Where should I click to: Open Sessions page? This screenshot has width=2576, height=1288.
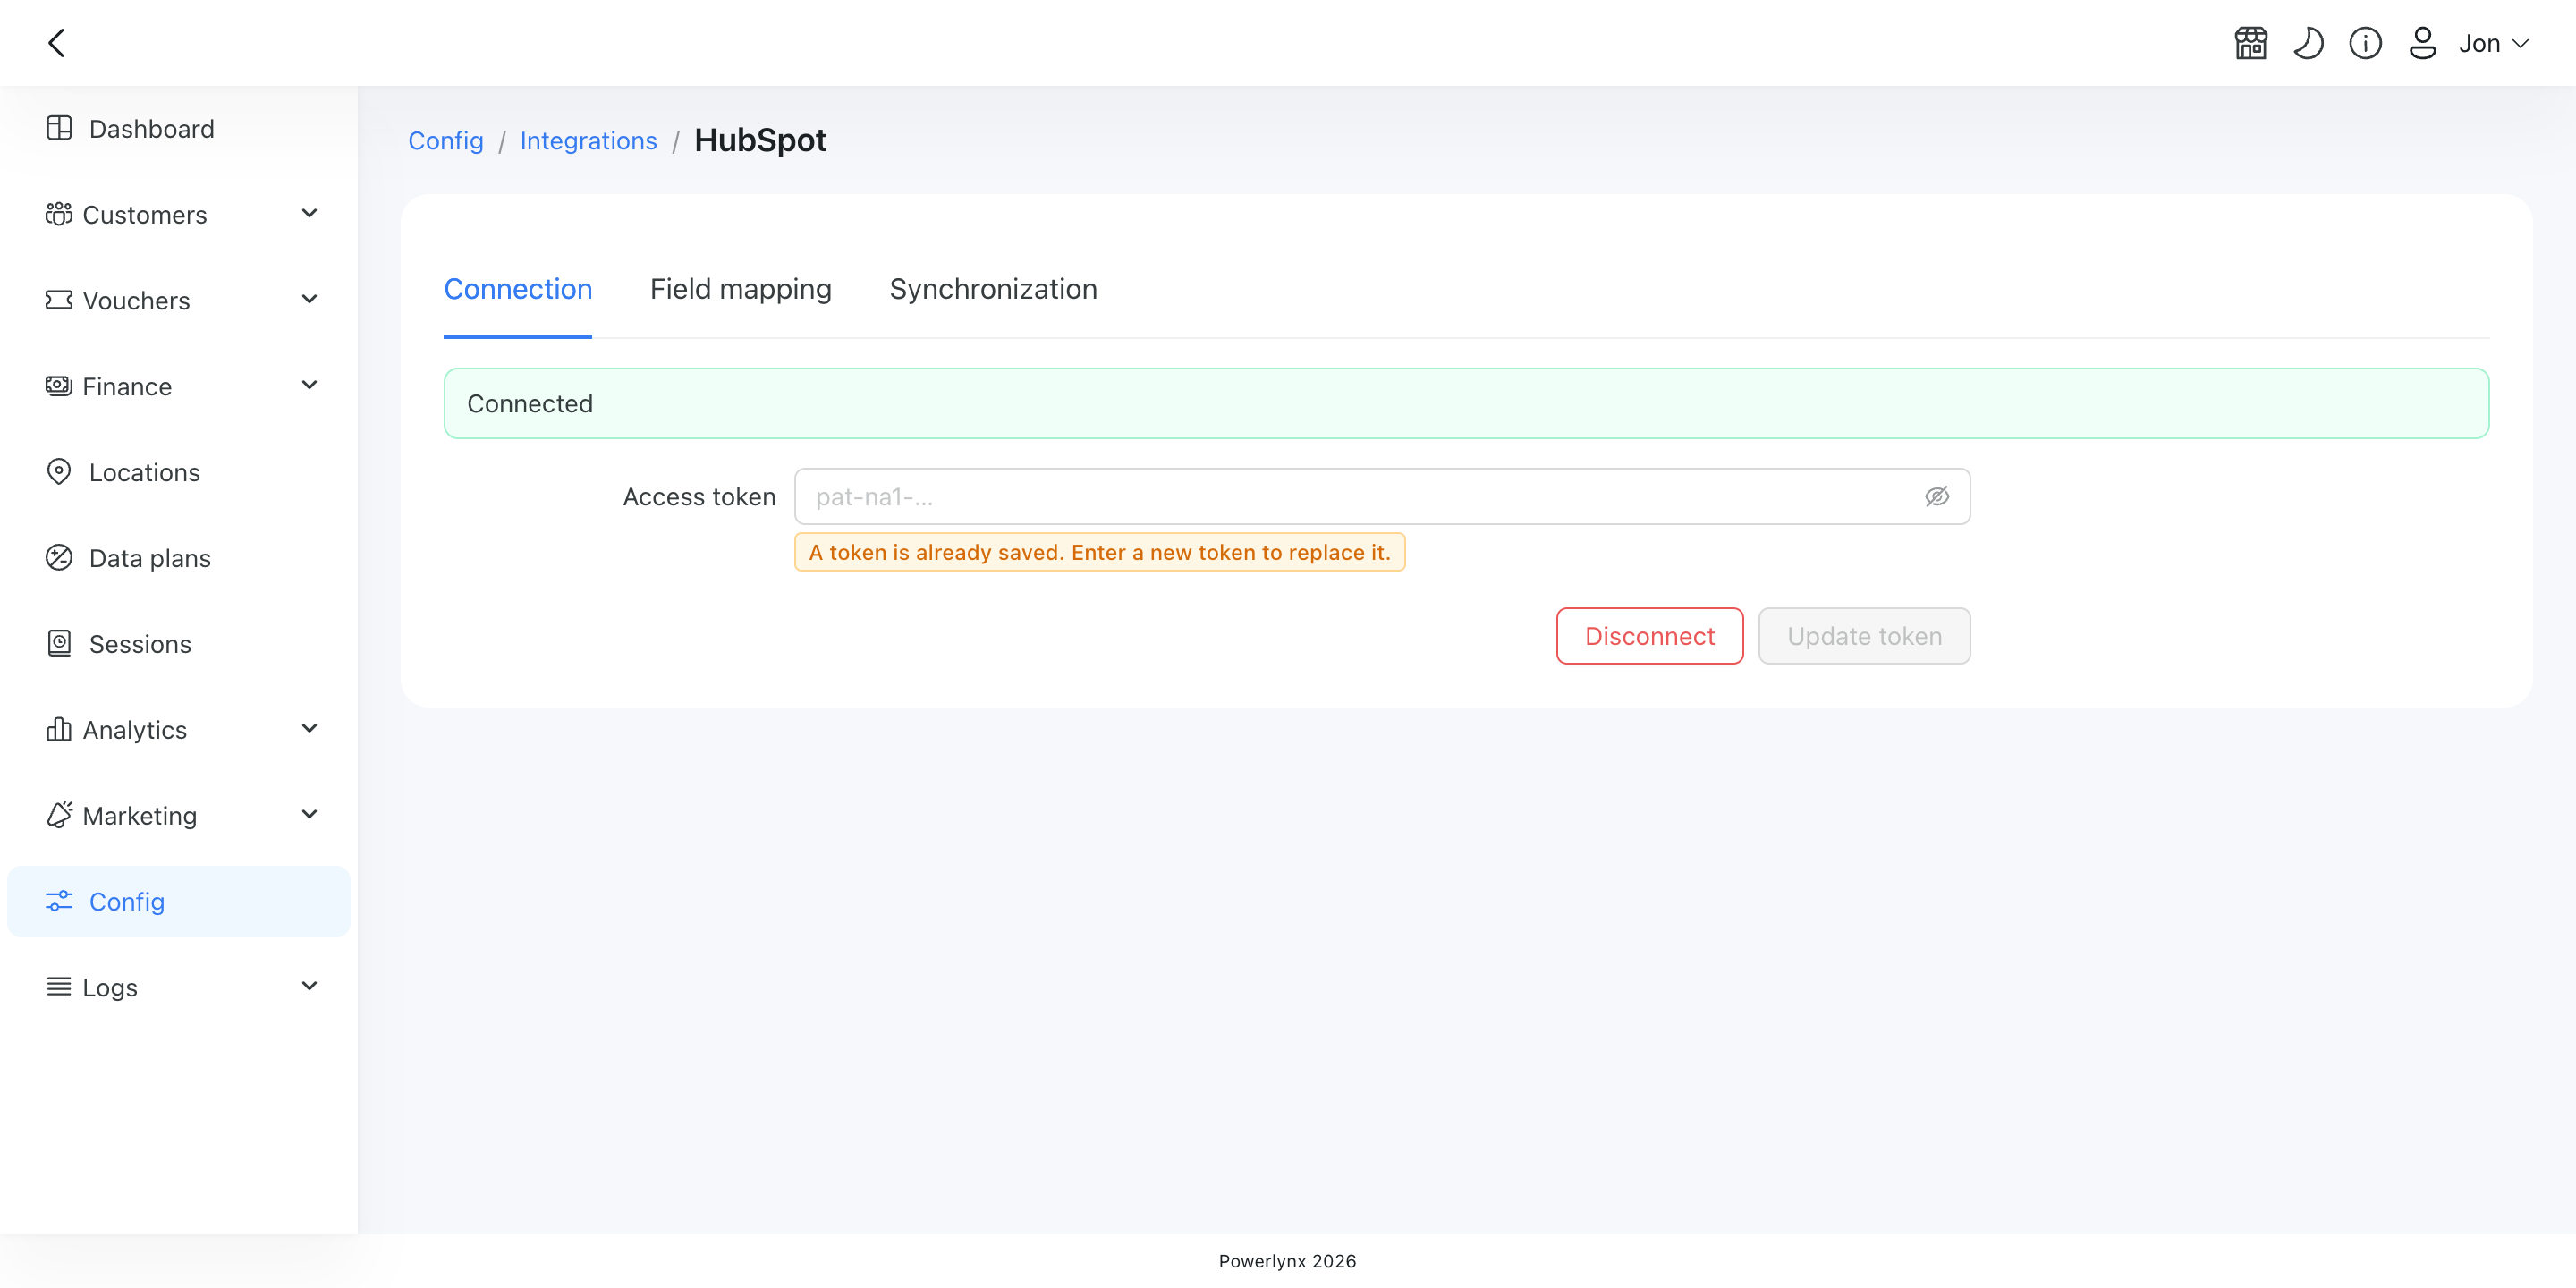tap(179, 643)
